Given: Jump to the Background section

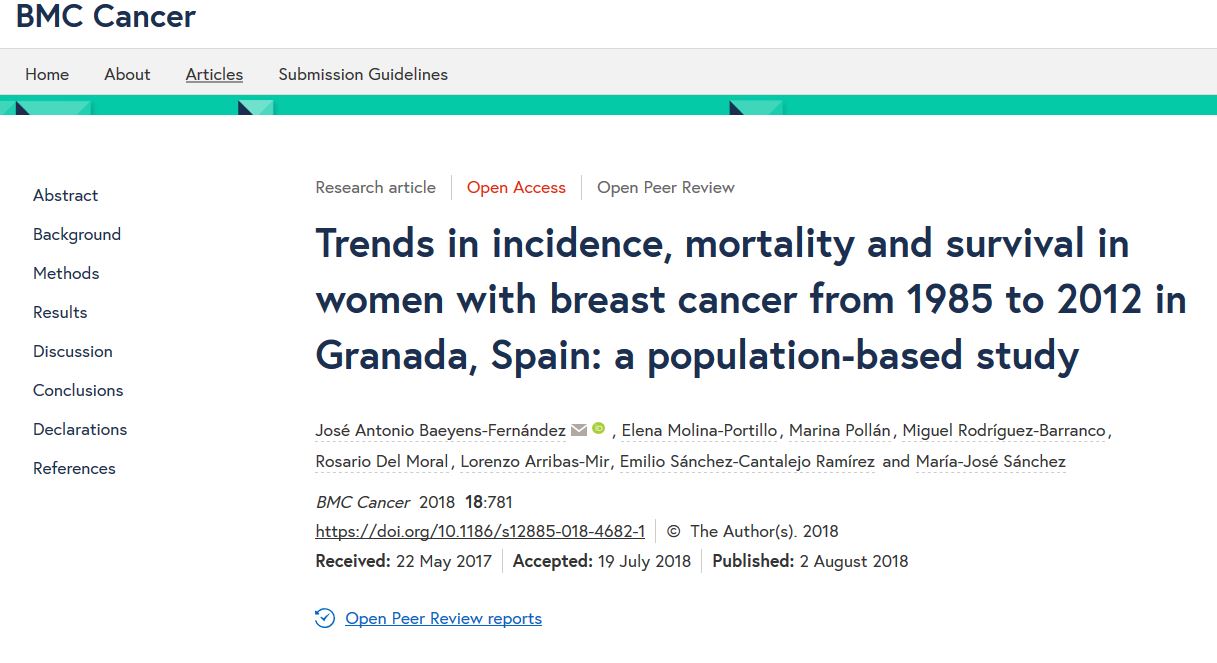Looking at the screenshot, I should (77, 234).
